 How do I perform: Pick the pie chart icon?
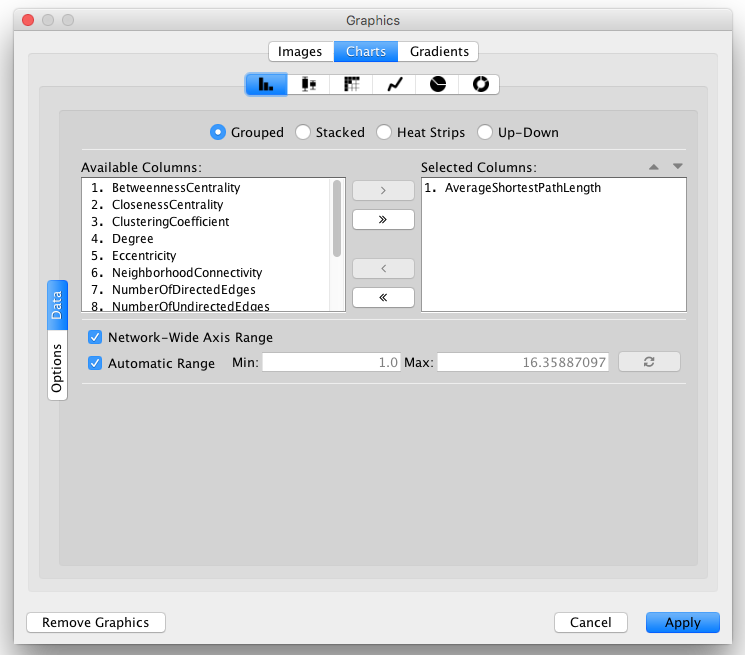coord(437,85)
